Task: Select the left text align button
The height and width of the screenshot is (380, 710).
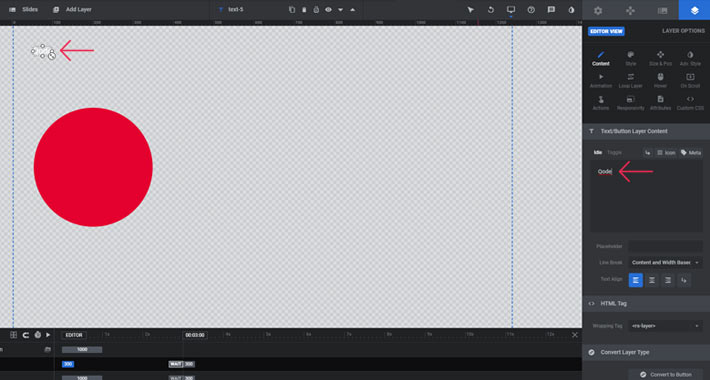Action: (636, 280)
